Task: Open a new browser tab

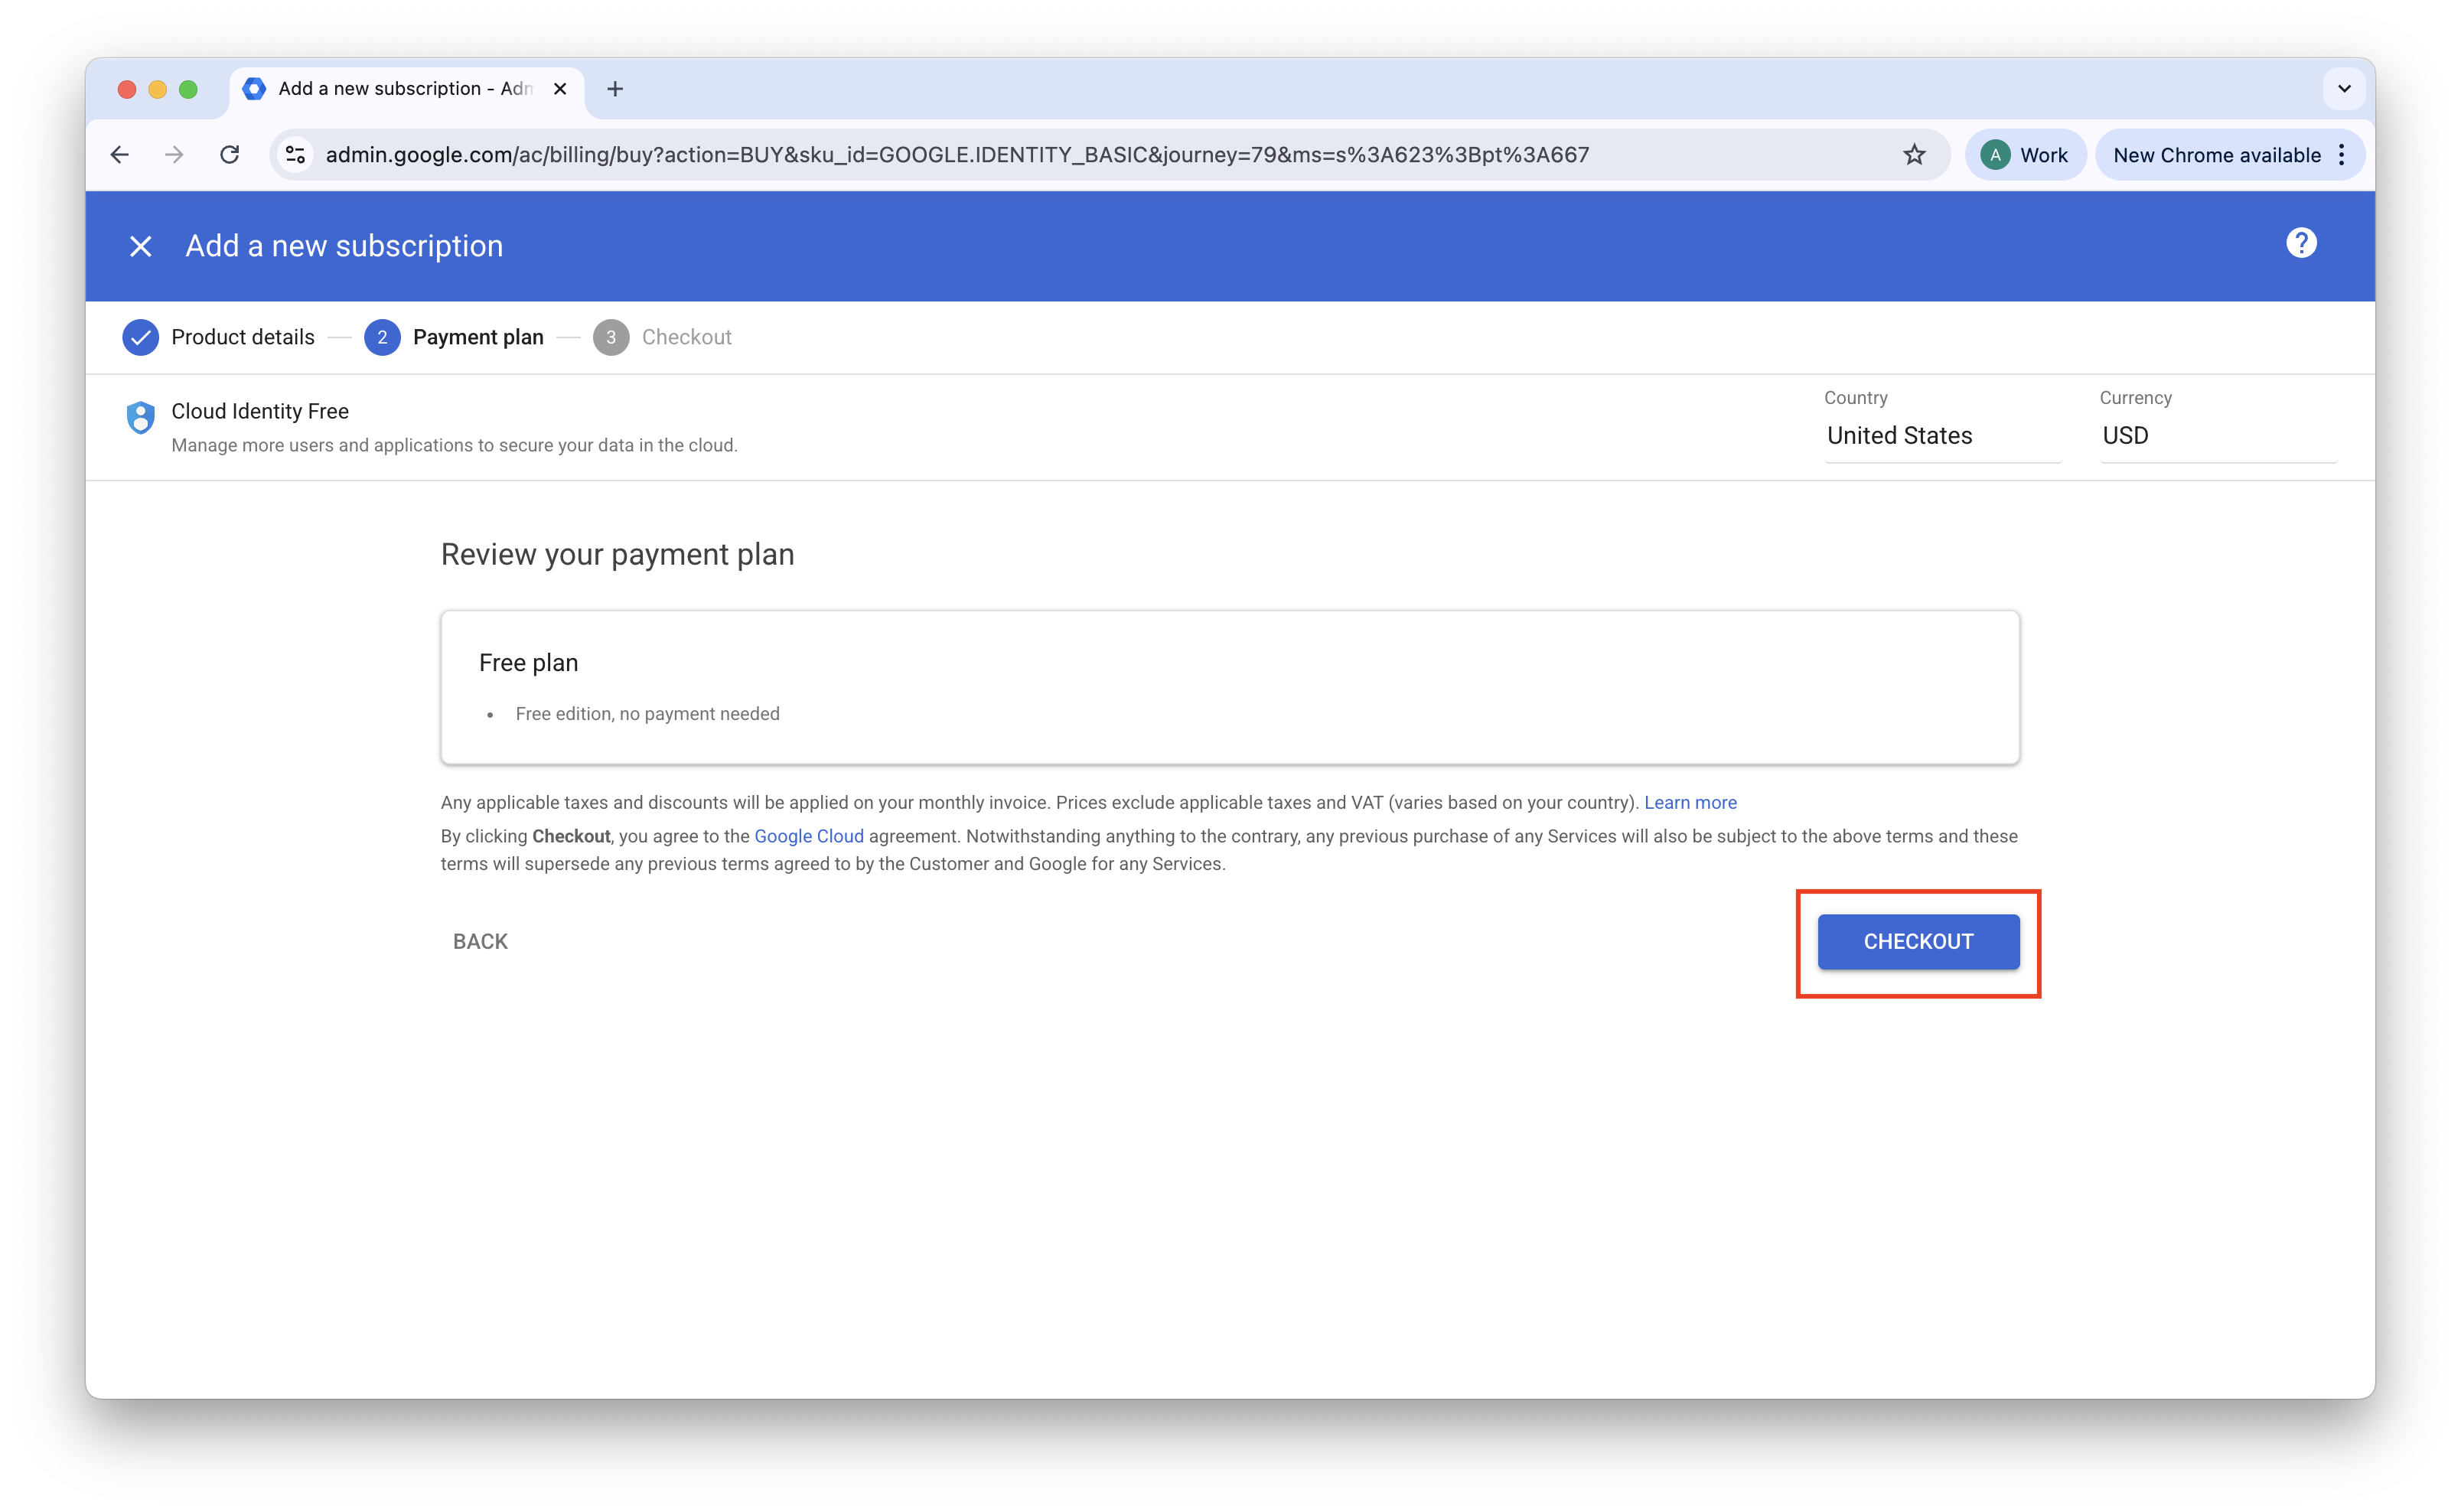Action: 615,89
